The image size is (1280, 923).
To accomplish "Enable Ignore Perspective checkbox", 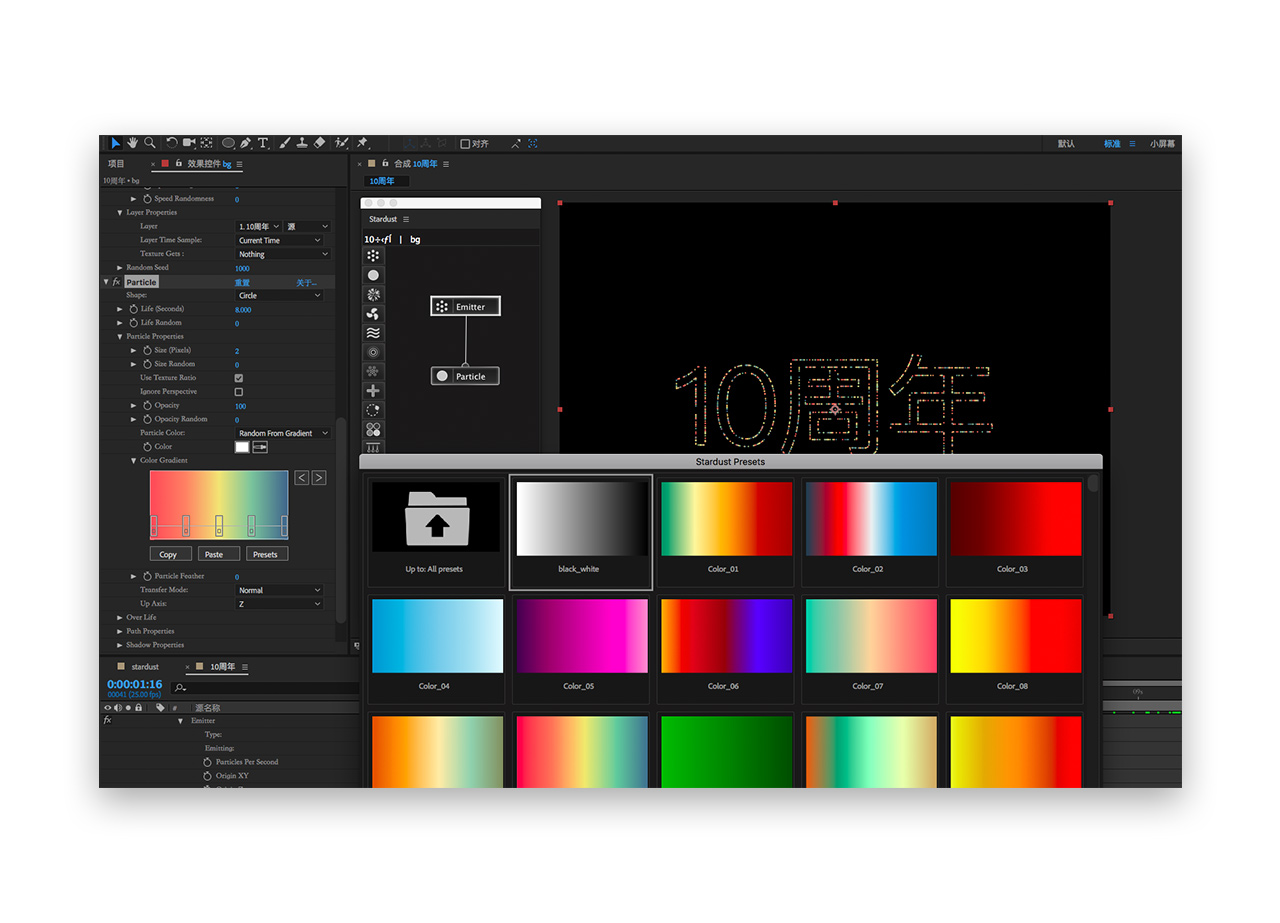I will point(239,392).
